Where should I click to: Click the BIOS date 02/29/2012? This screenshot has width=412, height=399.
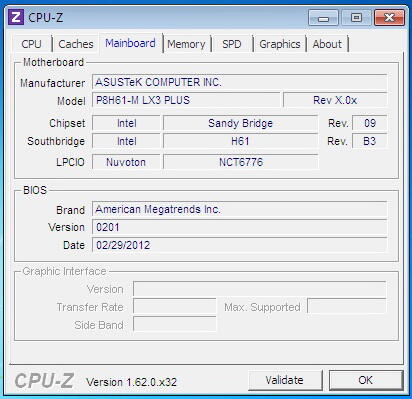[239, 245]
